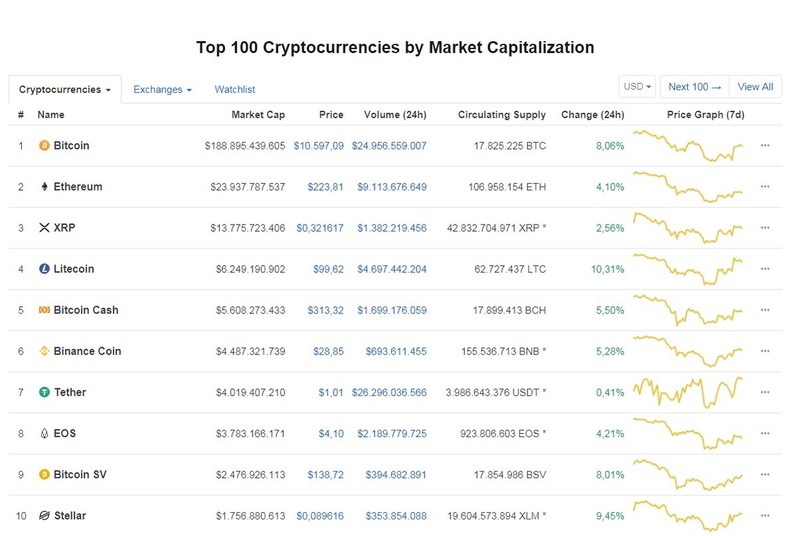The image size is (800, 536).
Task: Click the Stellar logo icon
Action: pyautogui.click(x=44, y=516)
